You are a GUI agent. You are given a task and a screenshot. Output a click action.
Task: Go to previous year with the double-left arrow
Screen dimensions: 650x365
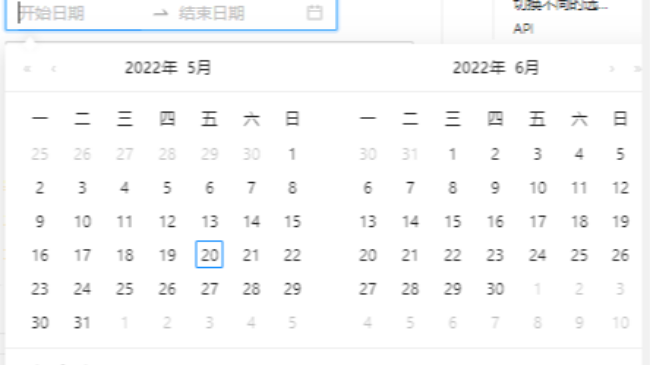coord(27,68)
